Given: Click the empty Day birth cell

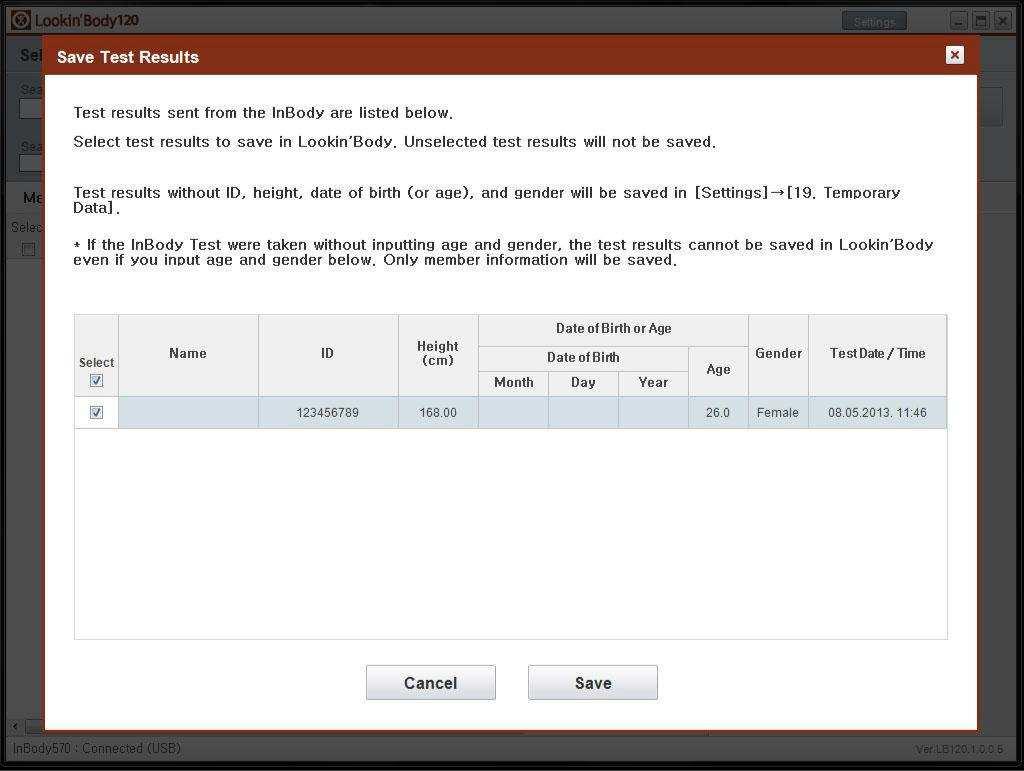Looking at the screenshot, I should pos(583,413).
